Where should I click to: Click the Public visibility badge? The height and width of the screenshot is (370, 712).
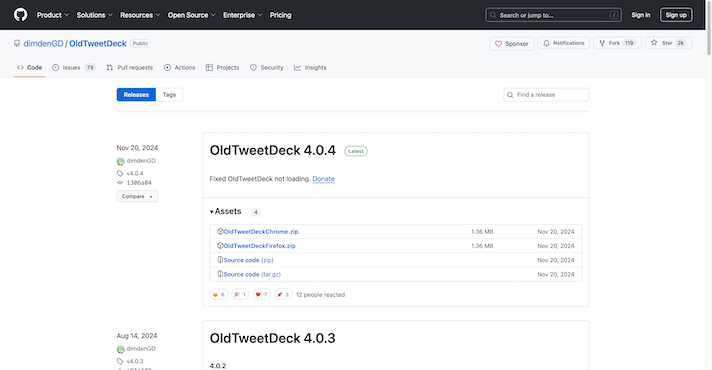pyautogui.click(x=140, y=44)
